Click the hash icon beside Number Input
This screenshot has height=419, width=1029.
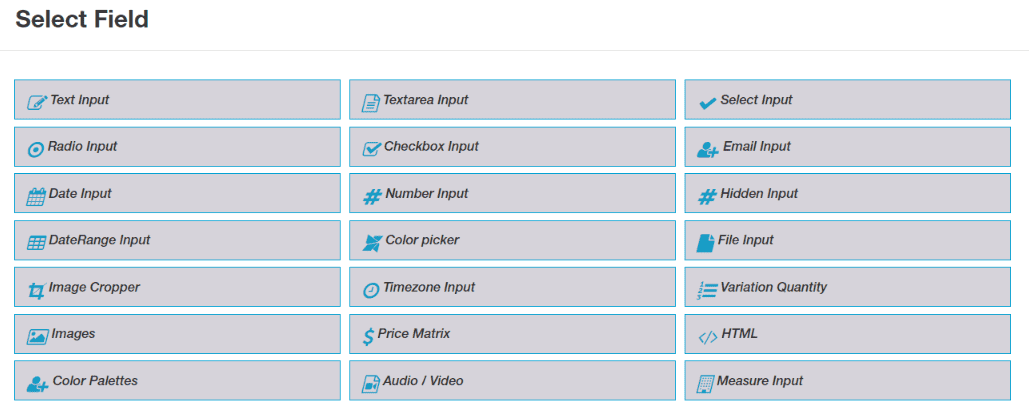click(x=372, y=196)
